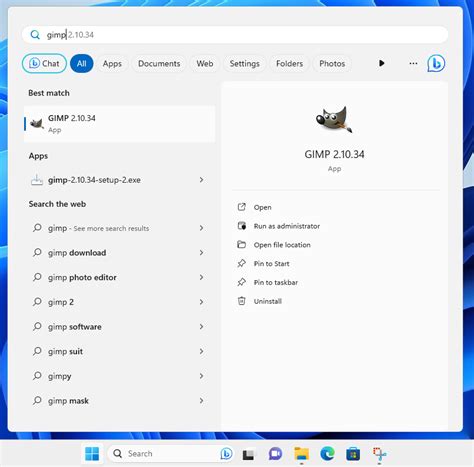The image size is (474, 467).
Task: Choose Pin to Start
Action: pyautogui.click(x=271, y=264)
